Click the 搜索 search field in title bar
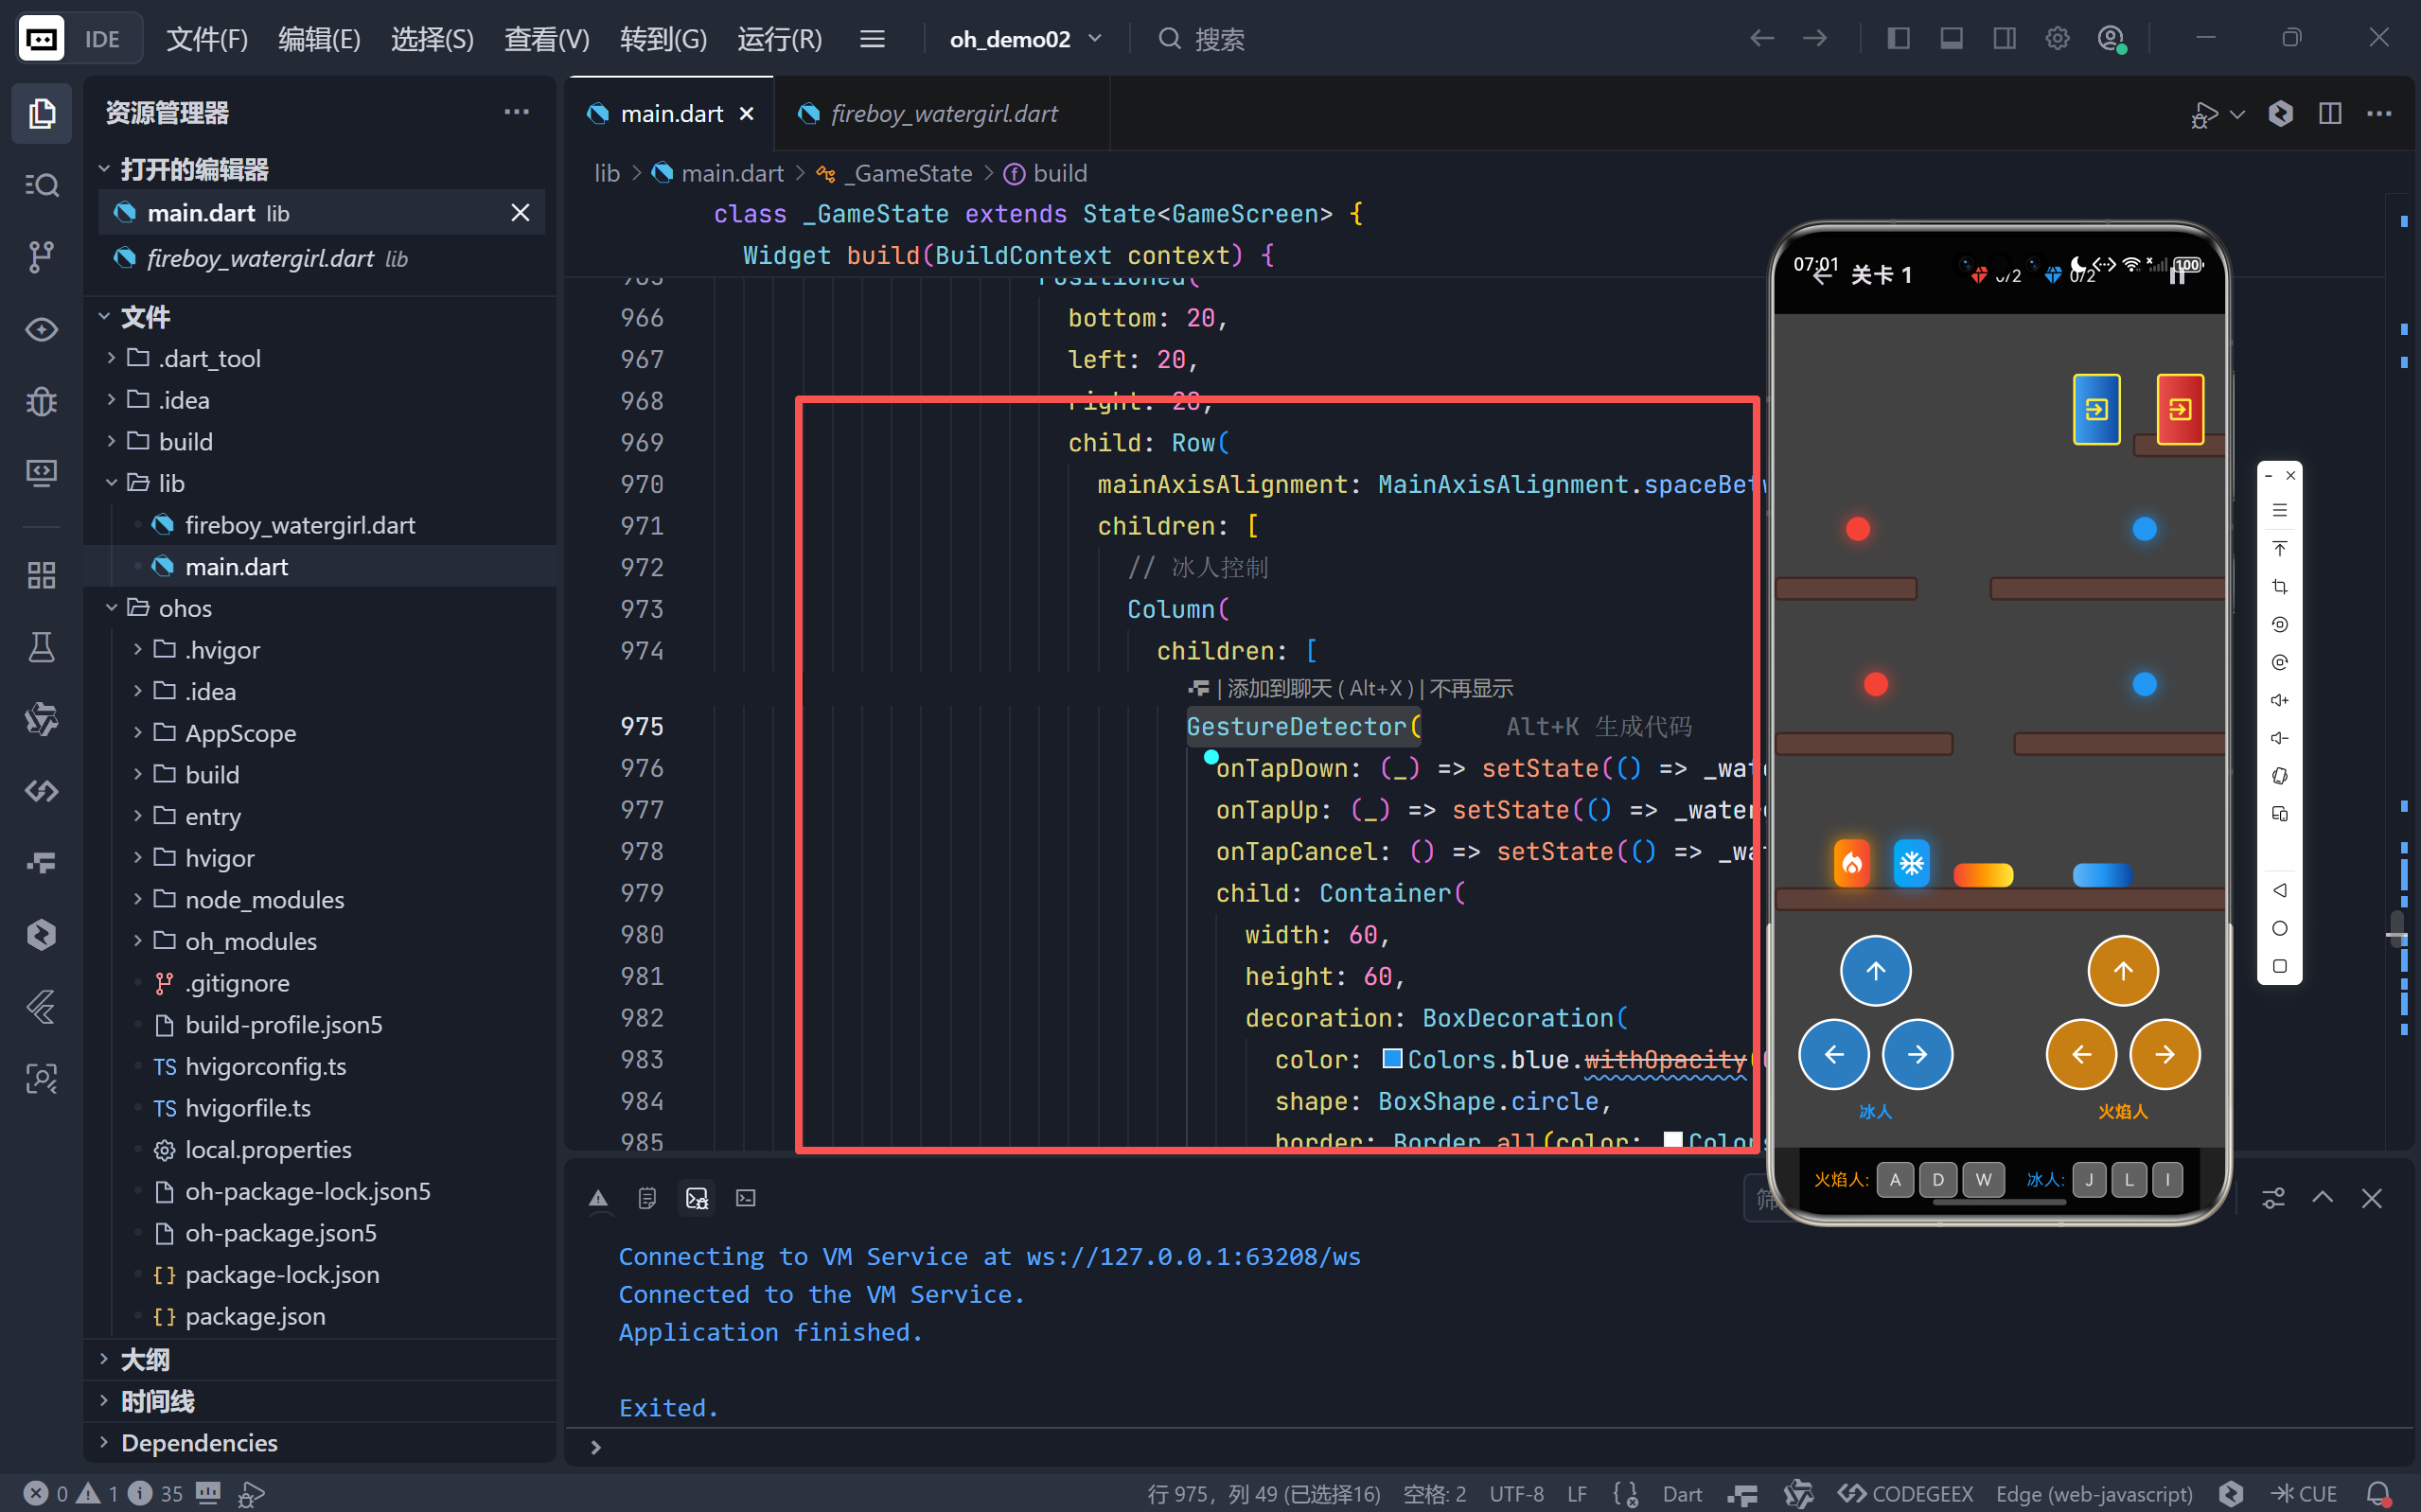Image resolution: width=2421 pixels, height=1512 pixels. [x=1220, y=39]
